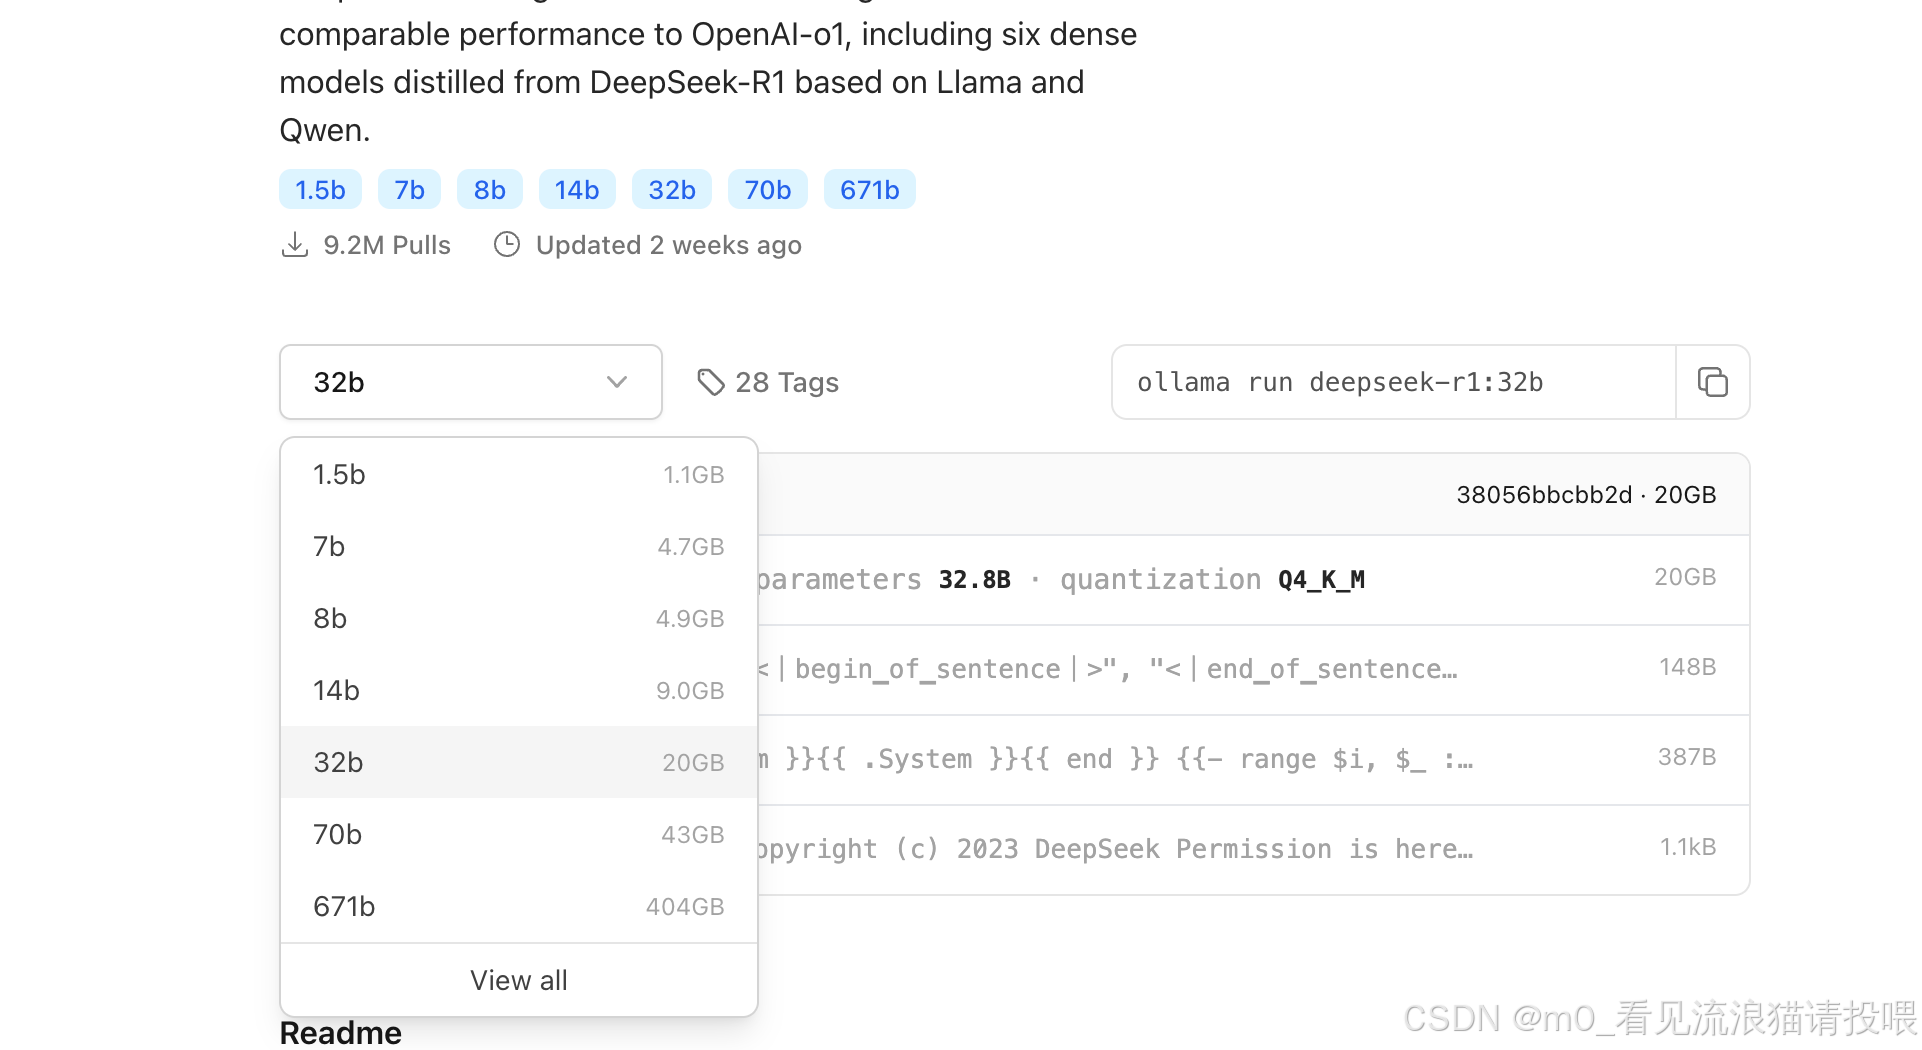Open the begin_of_sentence params row
Screen dimensions: 1922x1050
click(x=1254, y=670)
